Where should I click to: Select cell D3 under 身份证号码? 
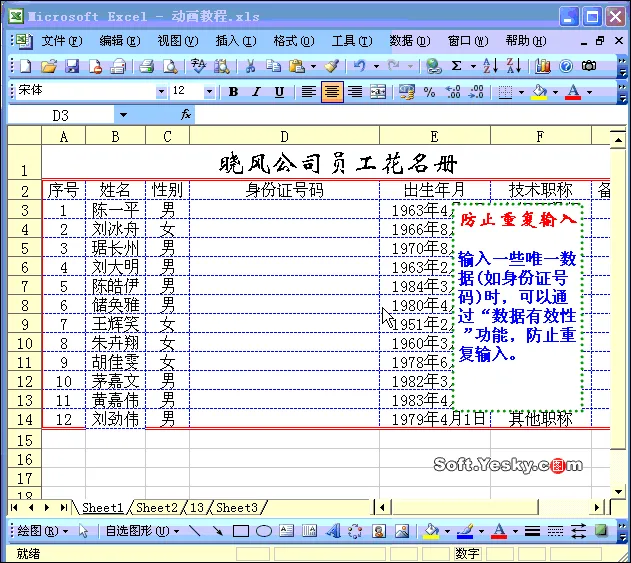(284, 210)
